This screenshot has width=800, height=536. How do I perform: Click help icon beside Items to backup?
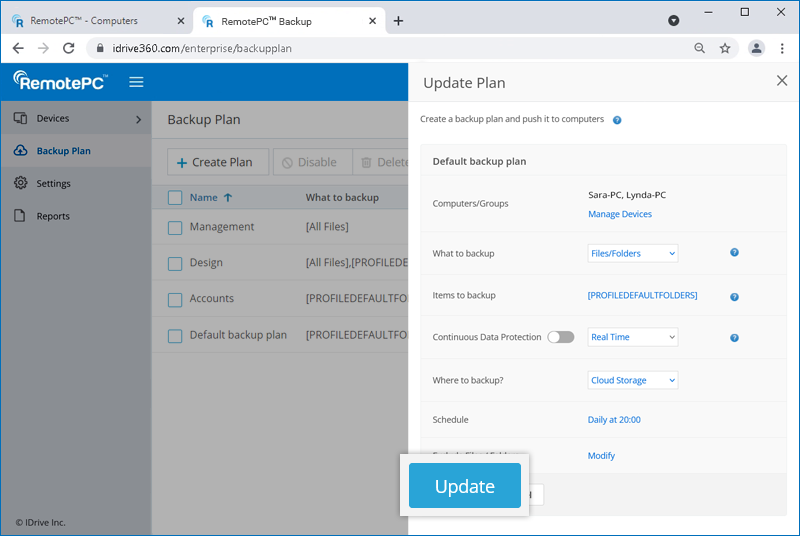(734, 297)
